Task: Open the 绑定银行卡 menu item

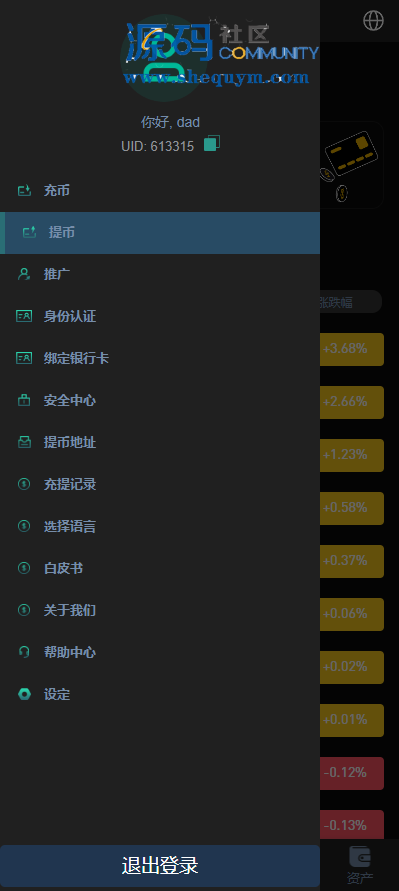Action: [160, 359]
